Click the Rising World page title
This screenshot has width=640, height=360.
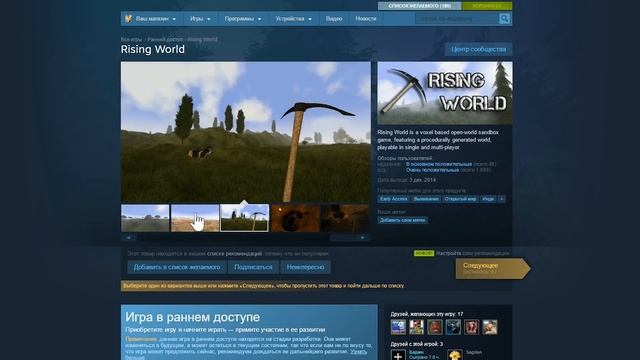click(153, 49)
